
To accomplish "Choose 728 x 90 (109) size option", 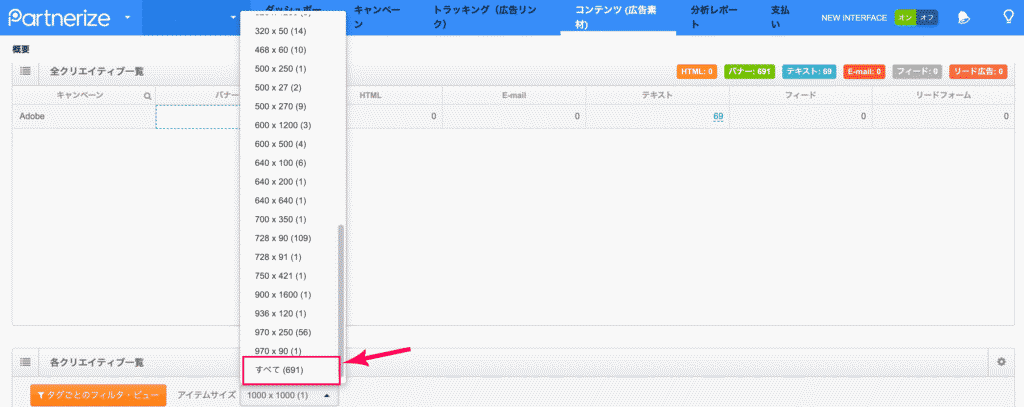I will pos(283,238).
